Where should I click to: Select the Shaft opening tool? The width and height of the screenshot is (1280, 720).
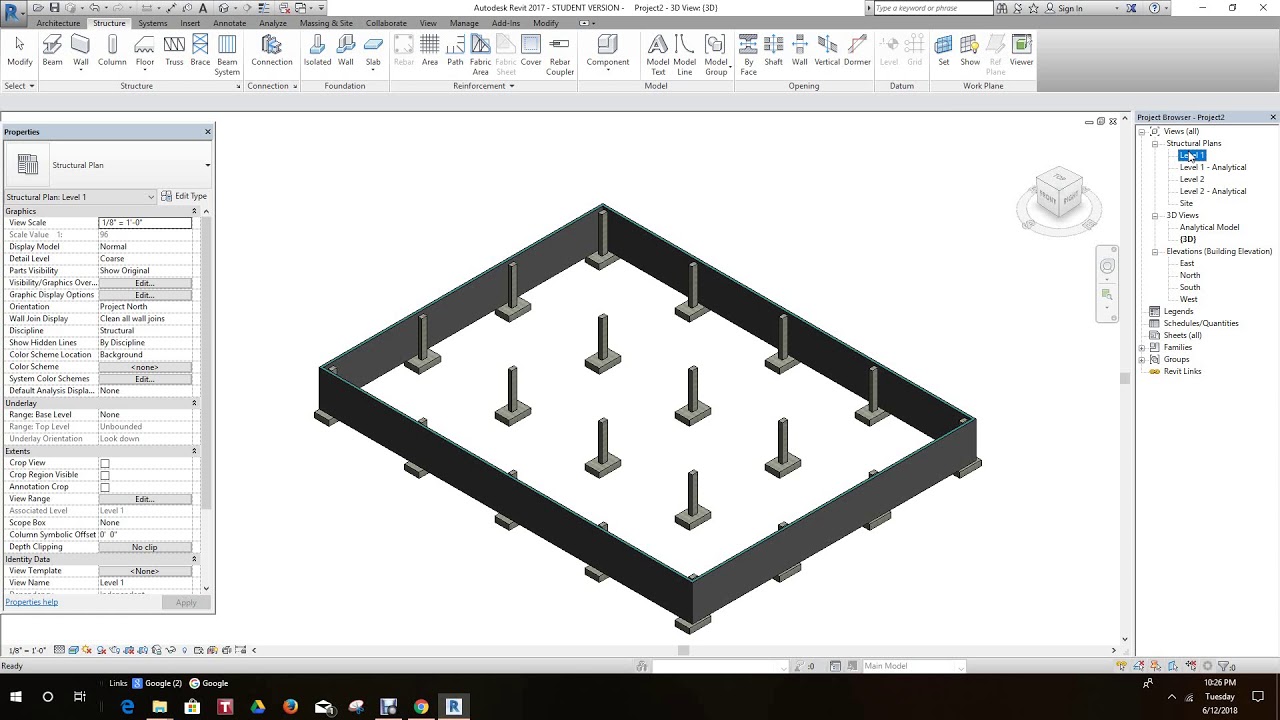tap(774, 51)
